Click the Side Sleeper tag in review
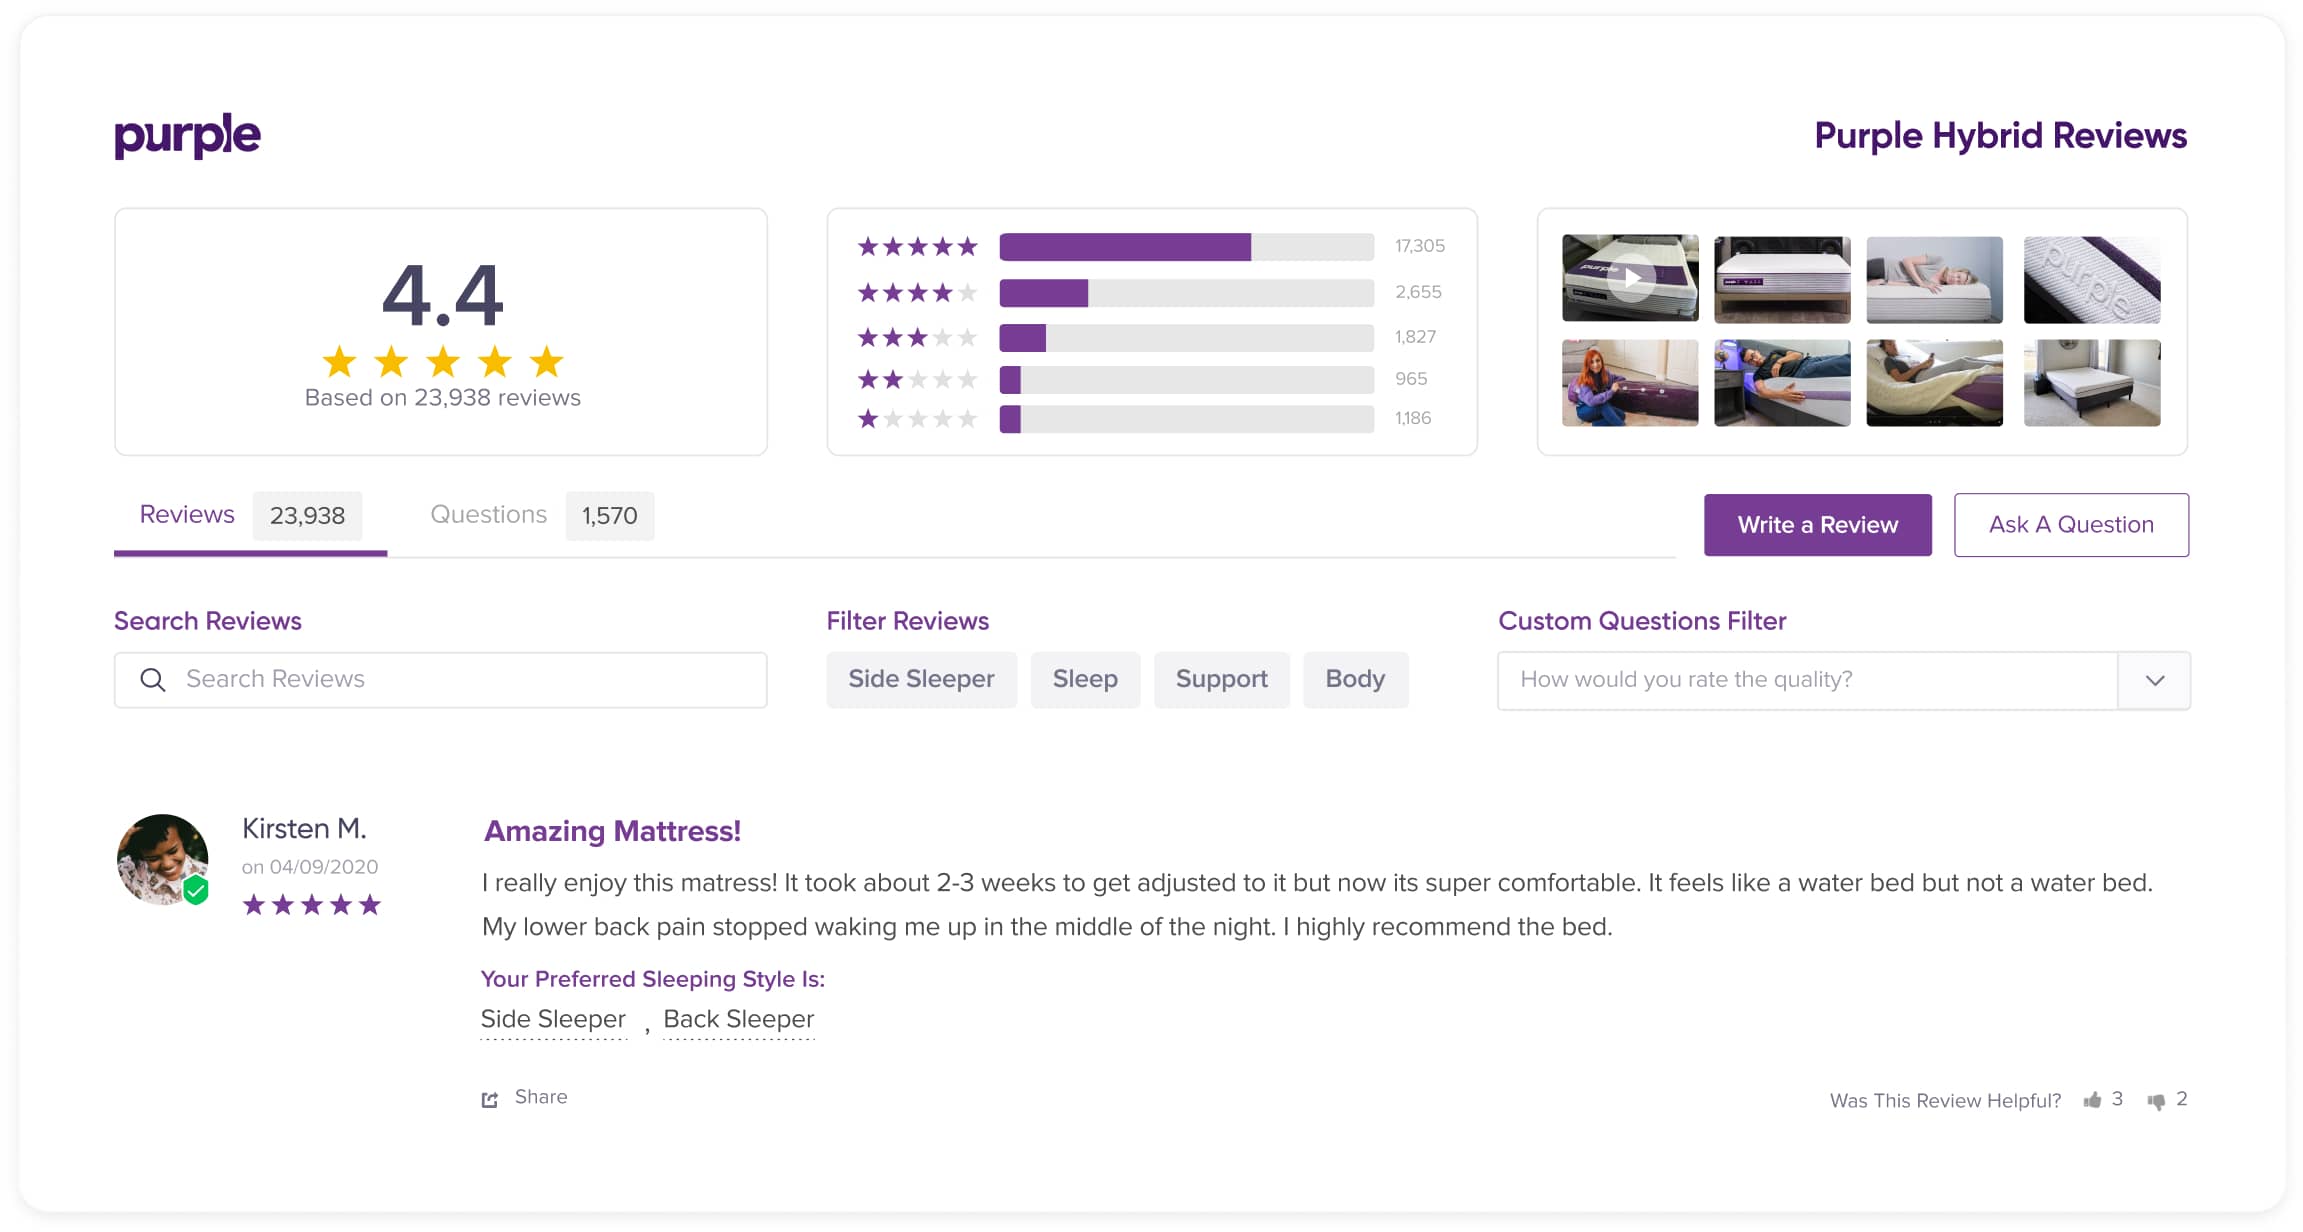Viewport: 2303px width, 1232px height. point(553,1019)
